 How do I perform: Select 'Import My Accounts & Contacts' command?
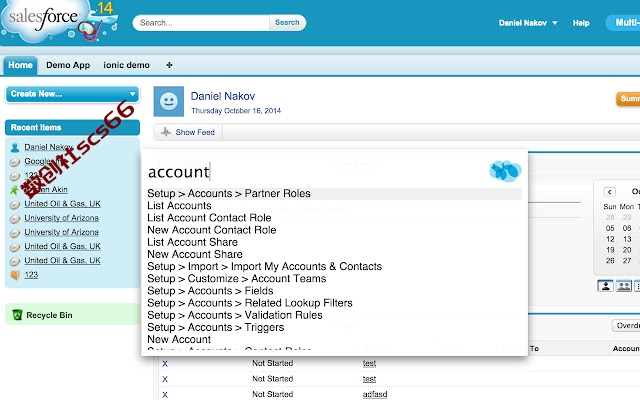(x=264, y=267)
